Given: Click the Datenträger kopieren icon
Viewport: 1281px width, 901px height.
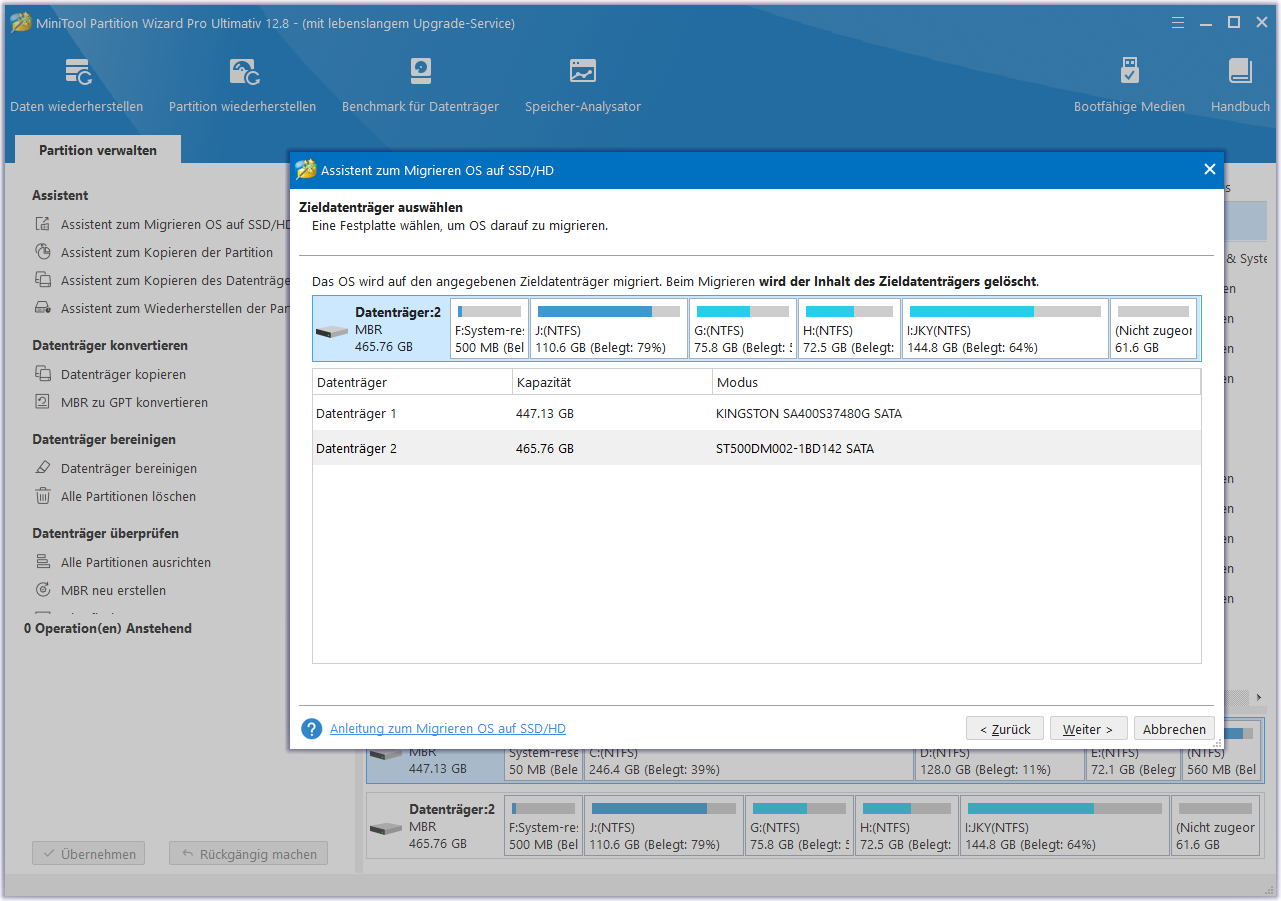Looking at the screenshot, I should click(43, 375).
